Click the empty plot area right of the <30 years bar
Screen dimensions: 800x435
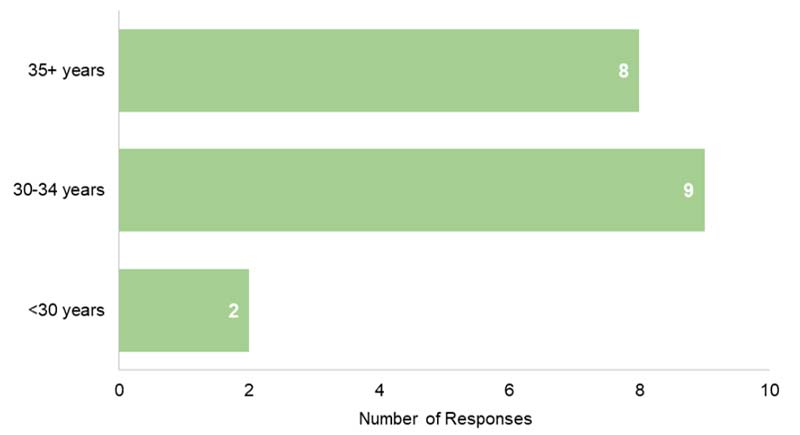coord(500,310)
